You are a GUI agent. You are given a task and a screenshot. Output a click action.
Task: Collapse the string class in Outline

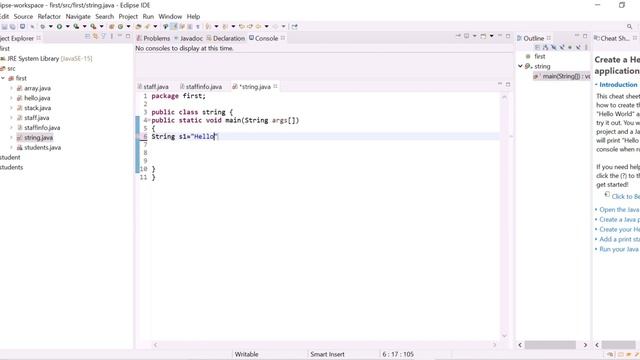coord(520,66)
